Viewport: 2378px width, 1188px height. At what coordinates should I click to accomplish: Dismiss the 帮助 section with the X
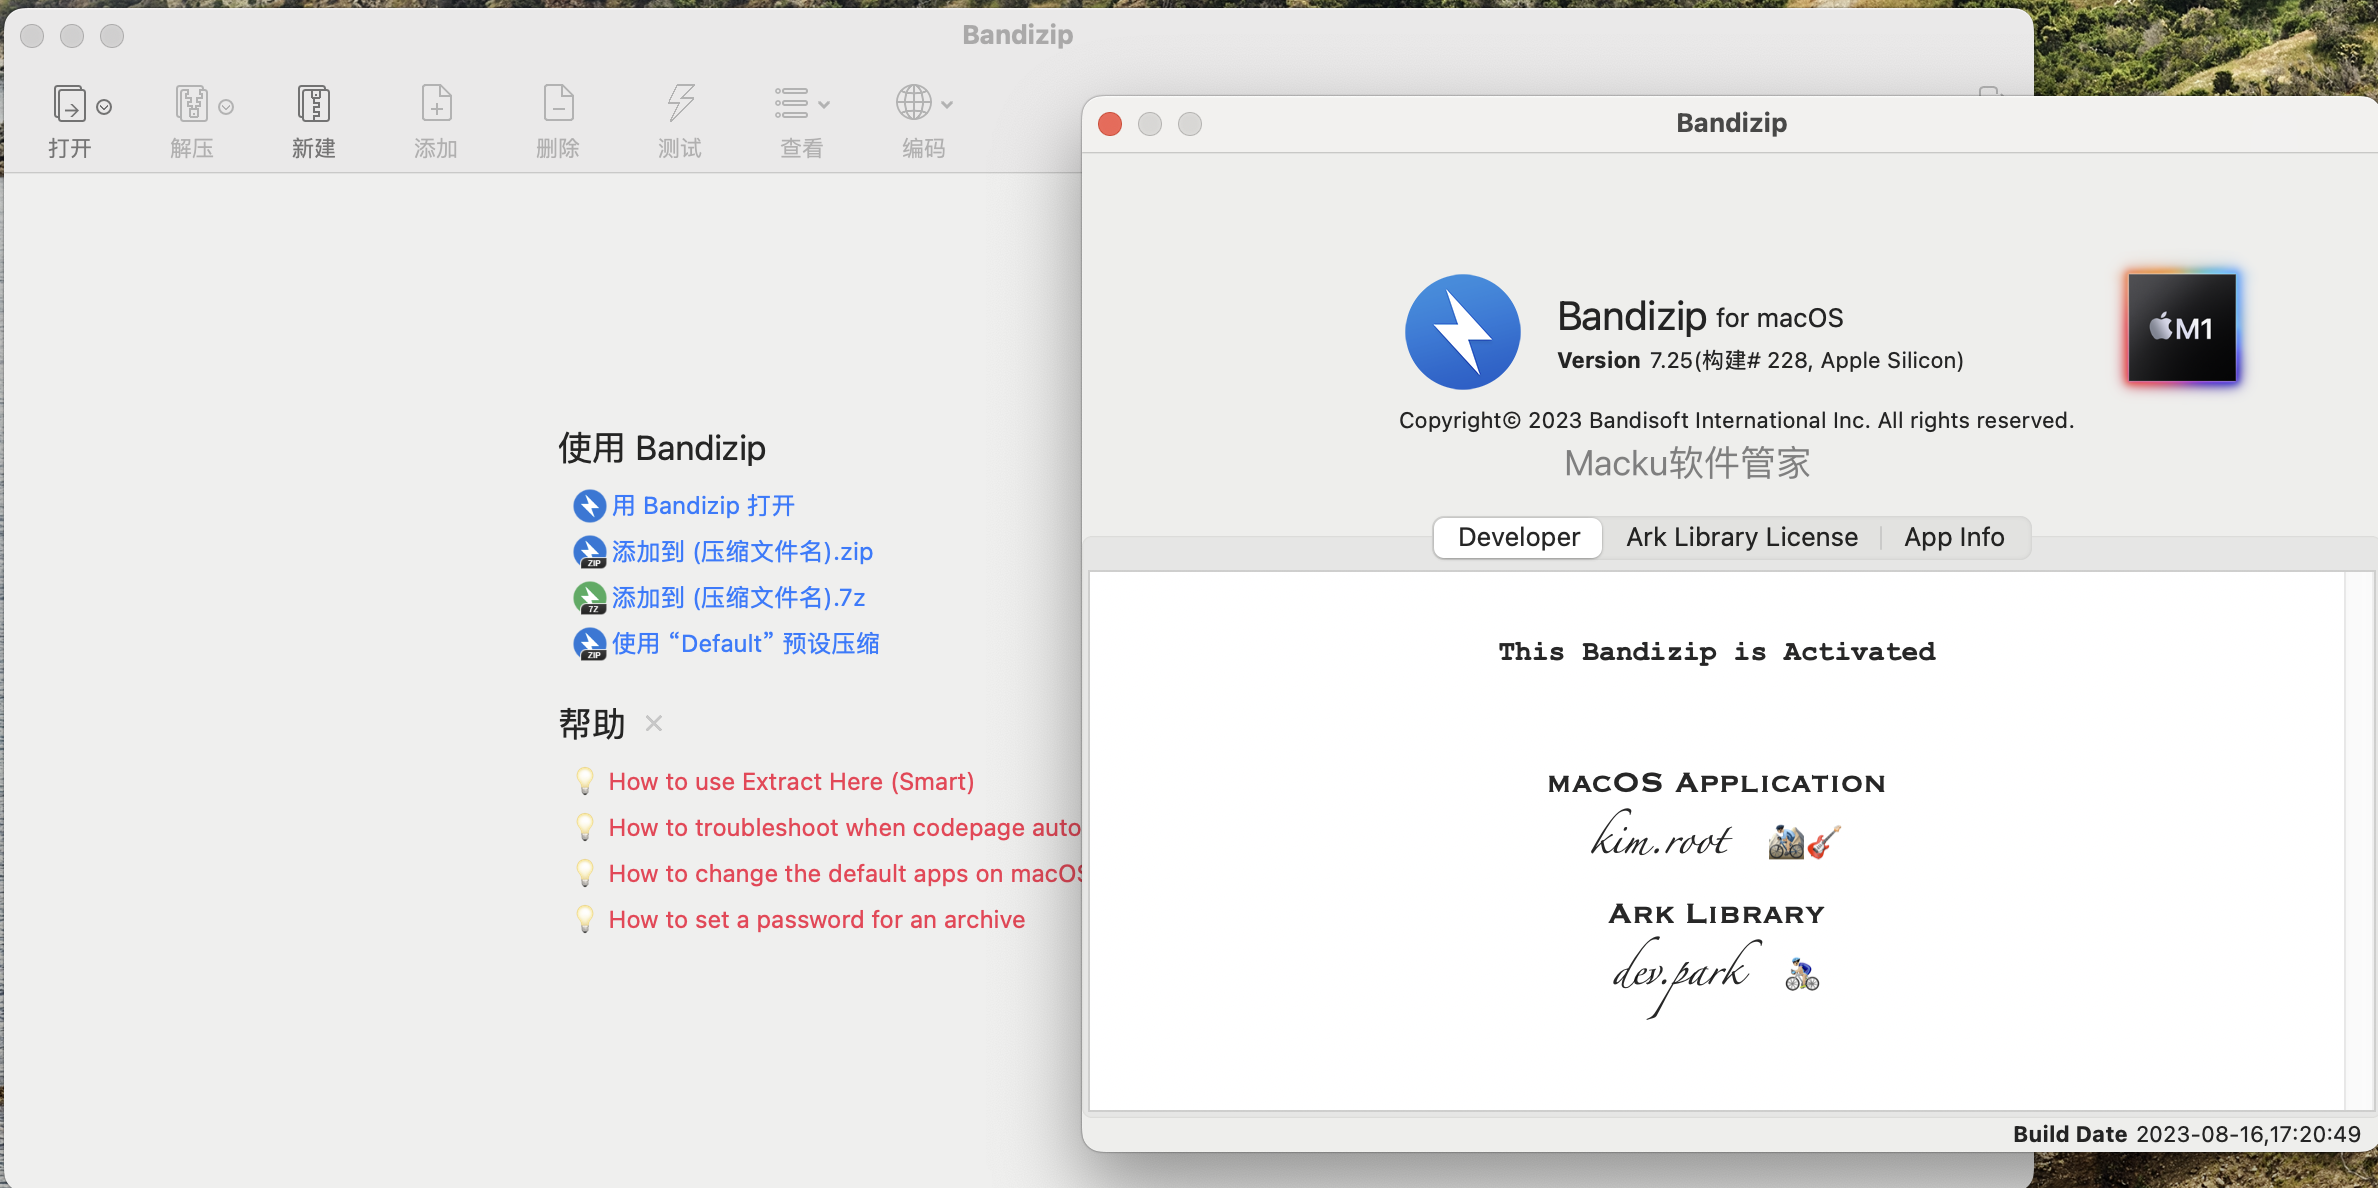(654, 723)
